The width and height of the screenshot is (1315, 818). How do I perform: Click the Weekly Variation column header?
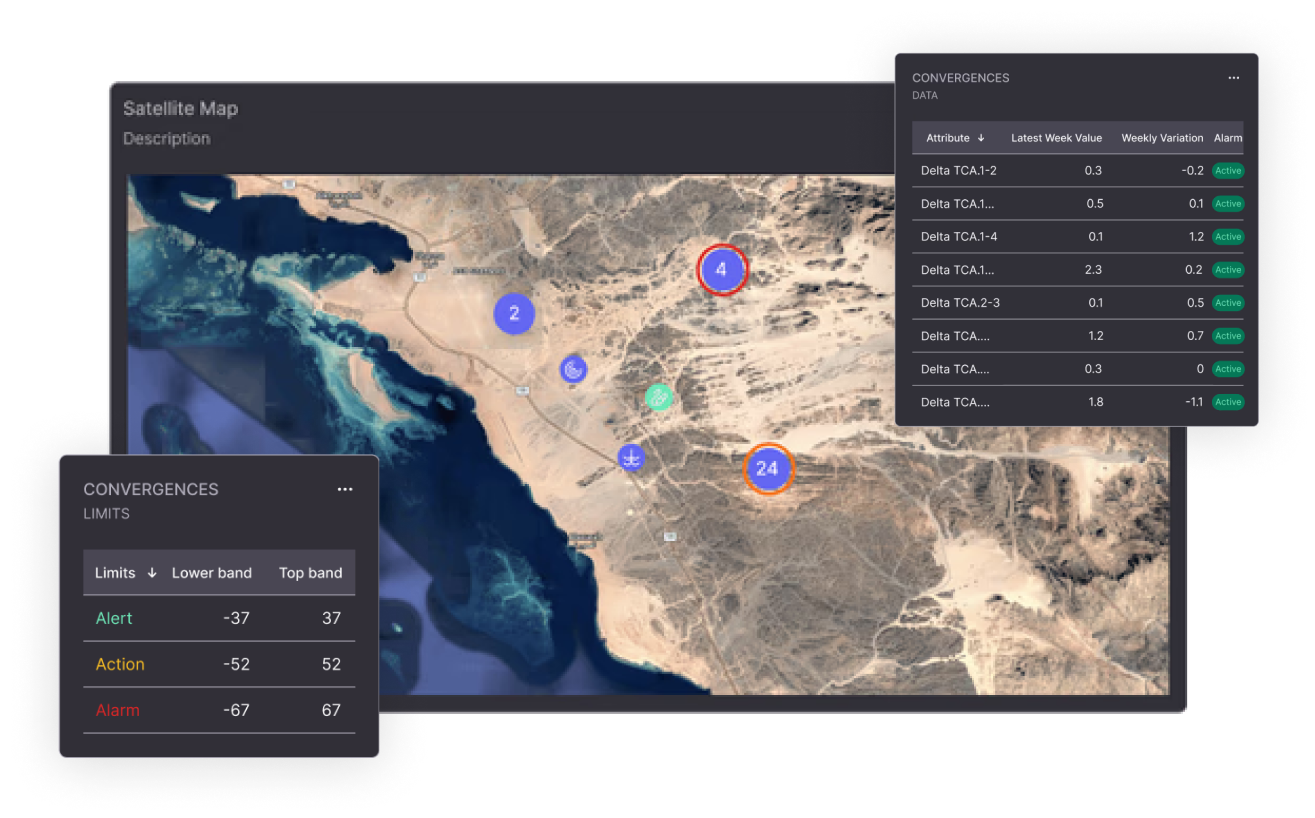1162,138
